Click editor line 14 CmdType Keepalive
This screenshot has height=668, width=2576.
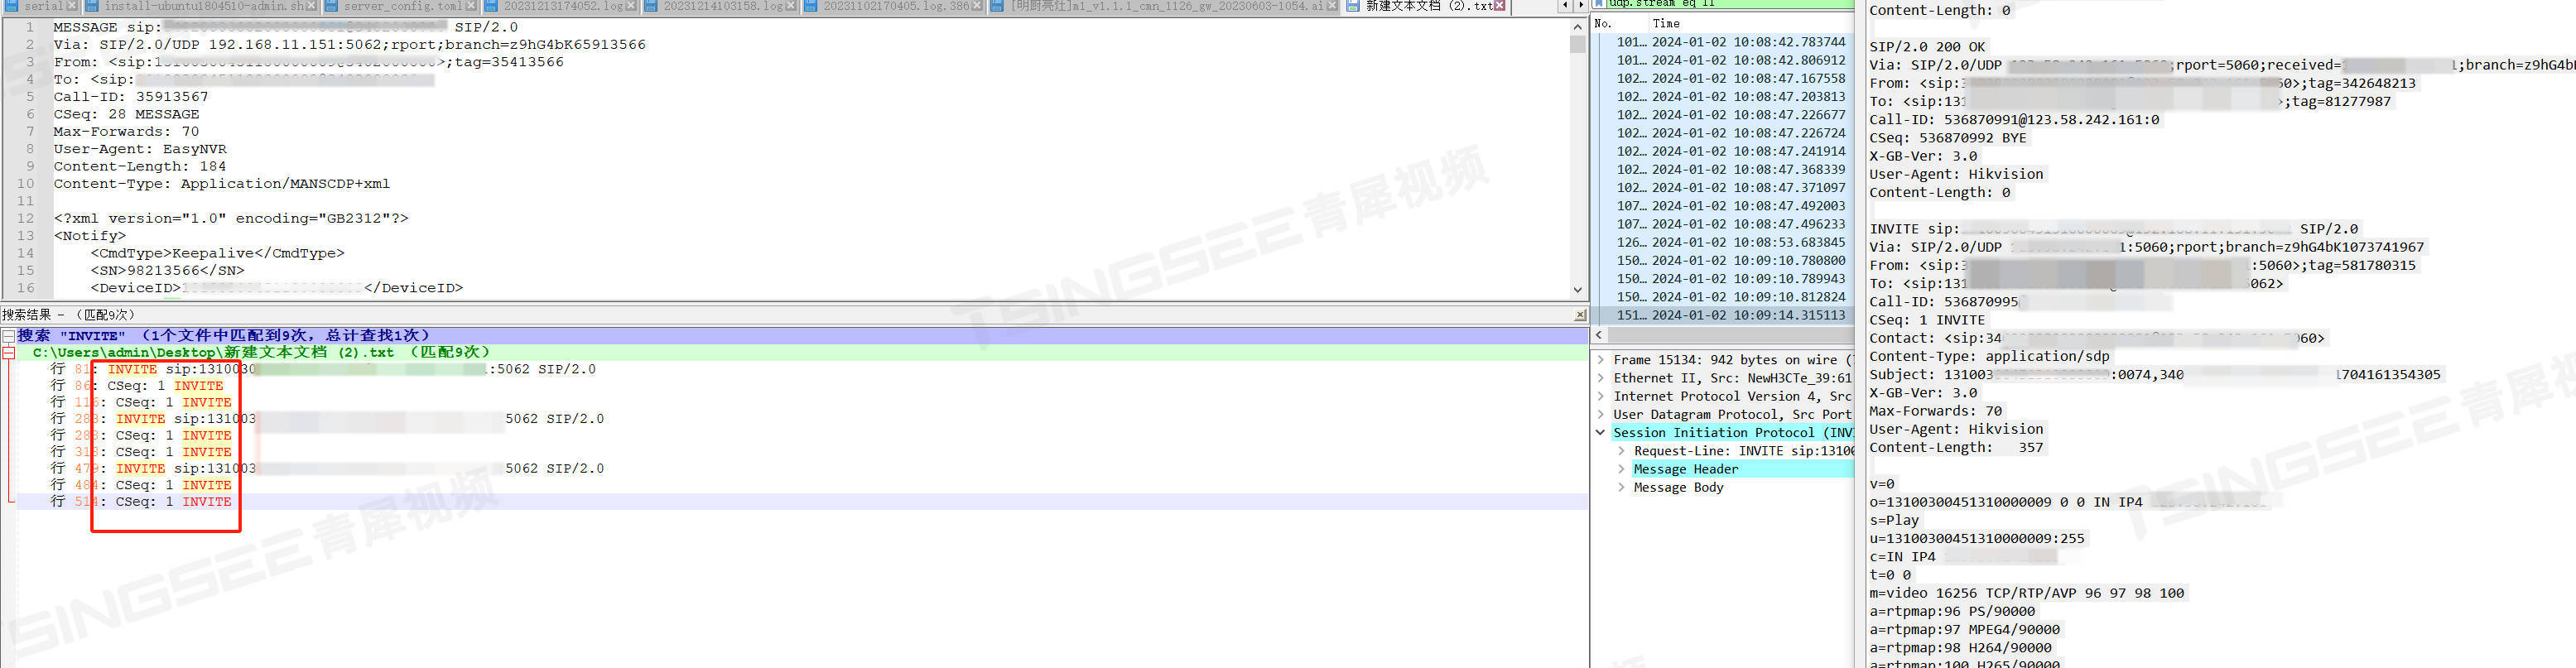(217, 253)
